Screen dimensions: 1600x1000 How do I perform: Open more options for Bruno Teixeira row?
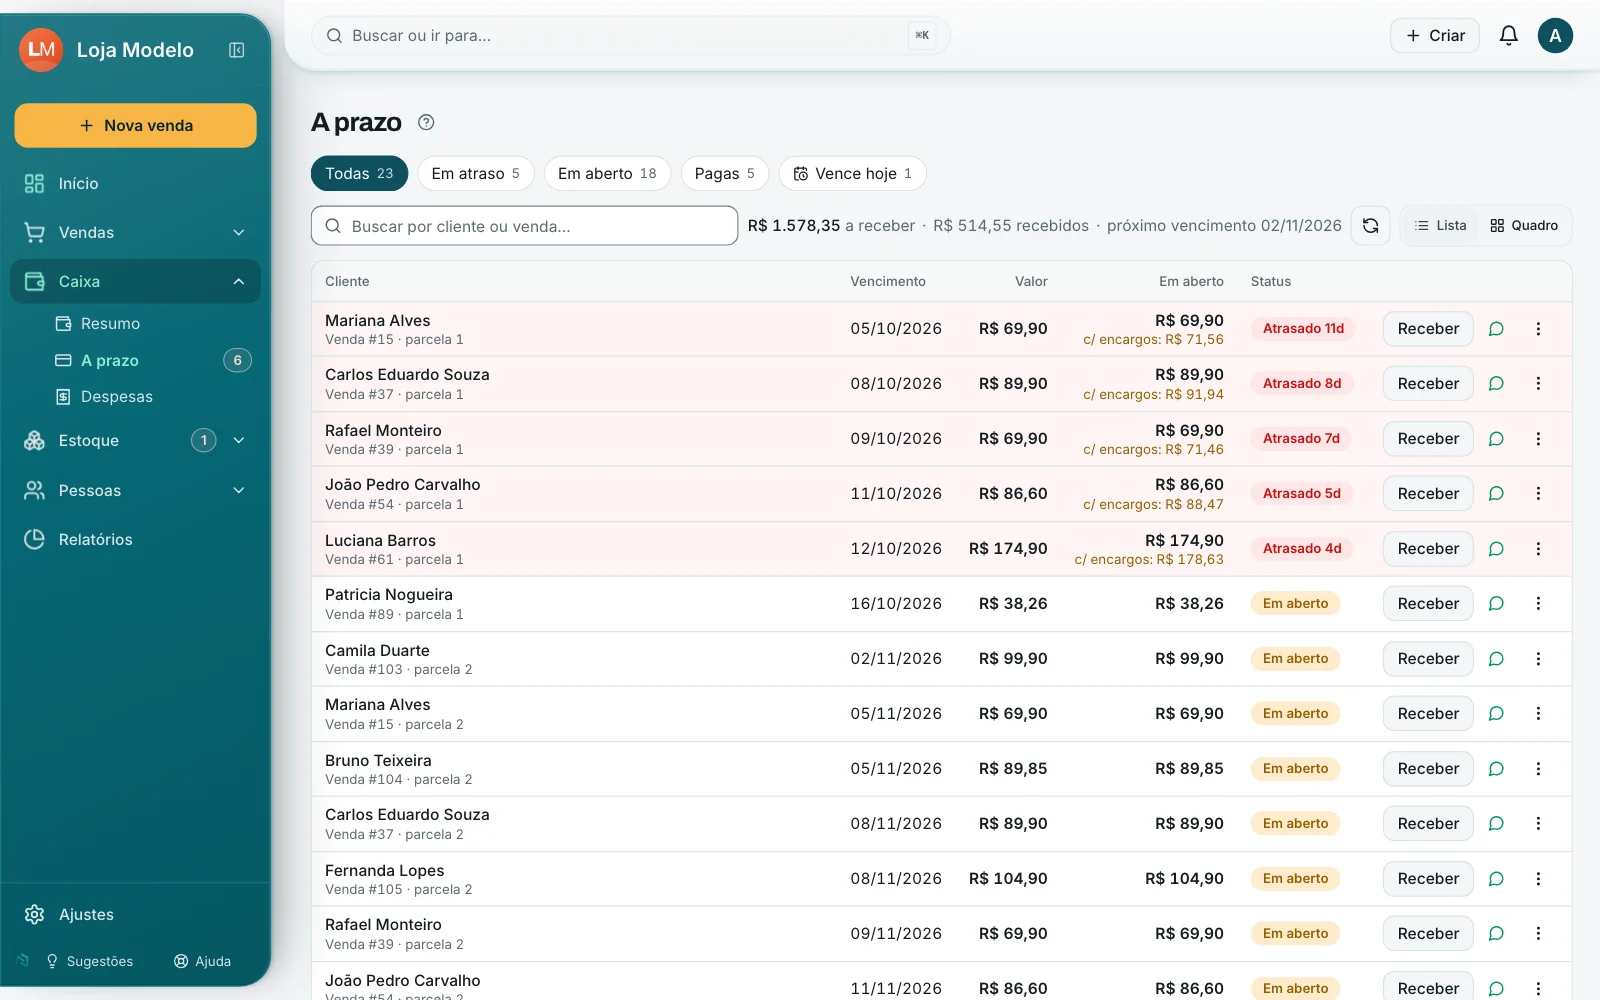1538,769
